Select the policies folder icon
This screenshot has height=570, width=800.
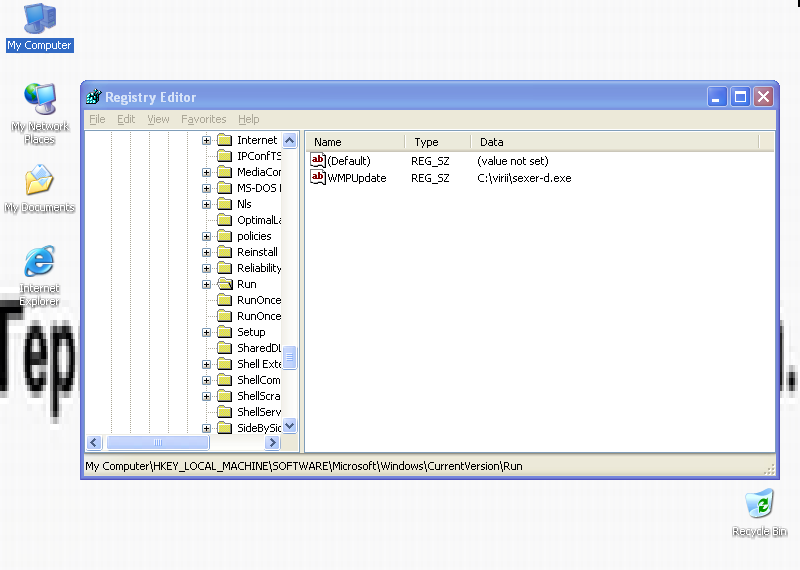pyautogui.click(x=224, y=236)
